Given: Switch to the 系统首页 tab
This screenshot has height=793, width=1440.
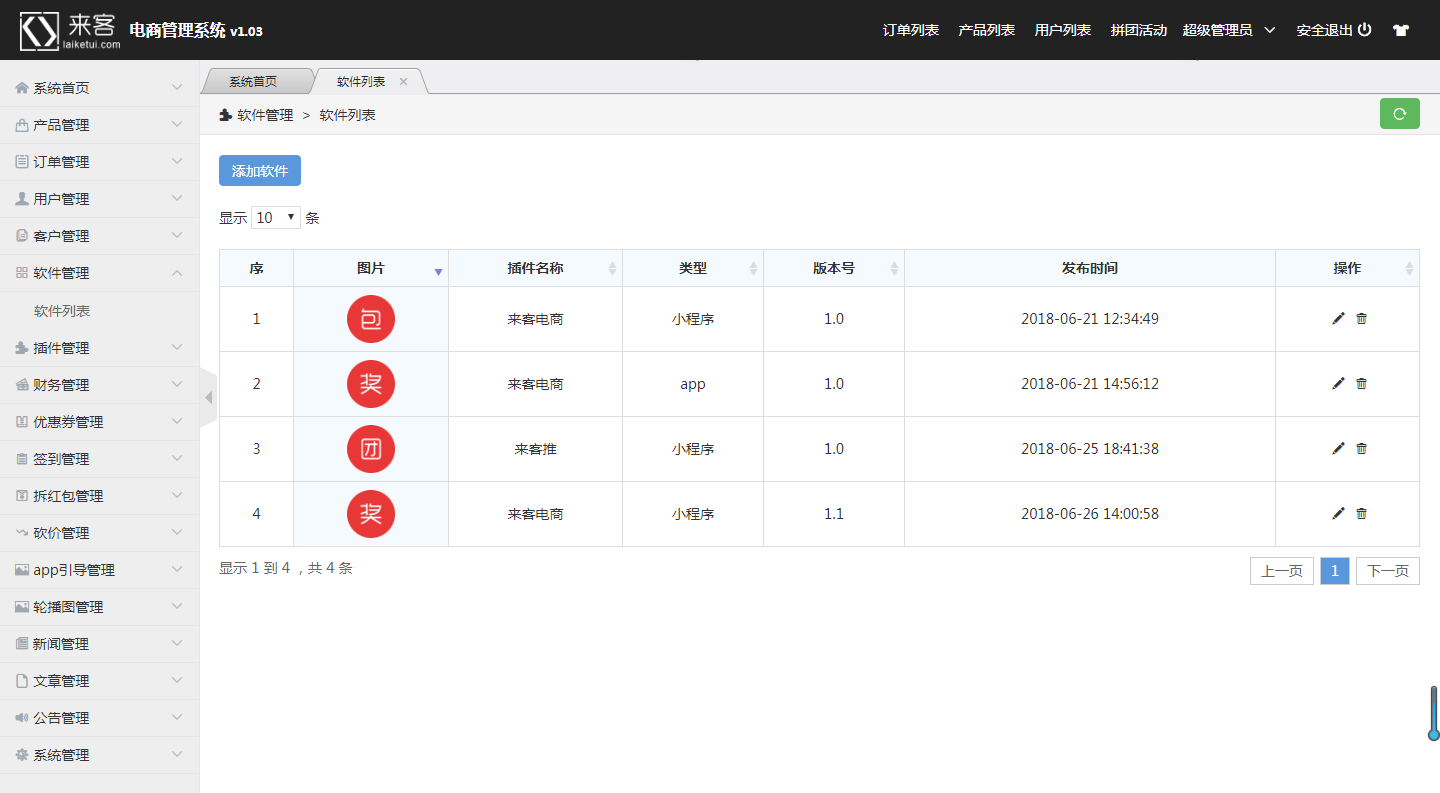Looking at the screenshot, I should (253, 82).
